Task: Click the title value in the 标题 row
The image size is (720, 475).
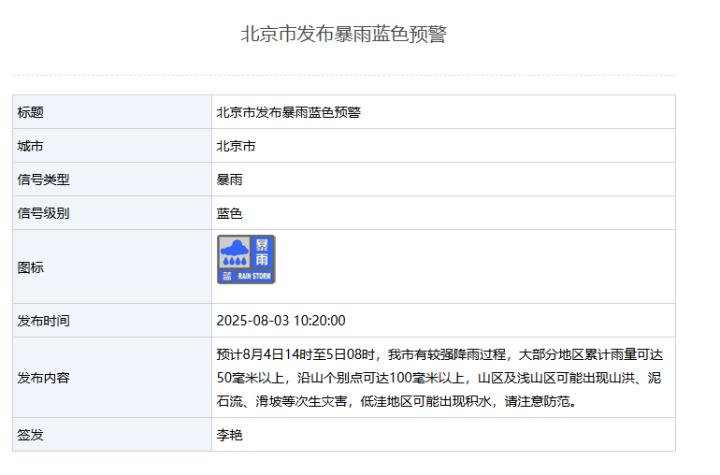Action: tap(289, 113)
